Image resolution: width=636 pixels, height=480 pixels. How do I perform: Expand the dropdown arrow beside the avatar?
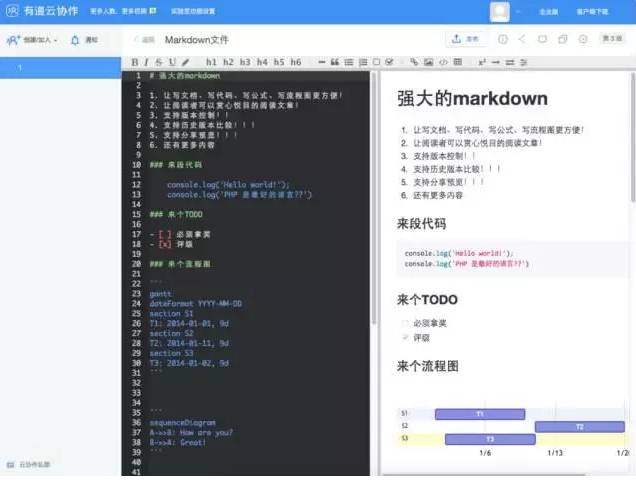click(x=518, y=12)
